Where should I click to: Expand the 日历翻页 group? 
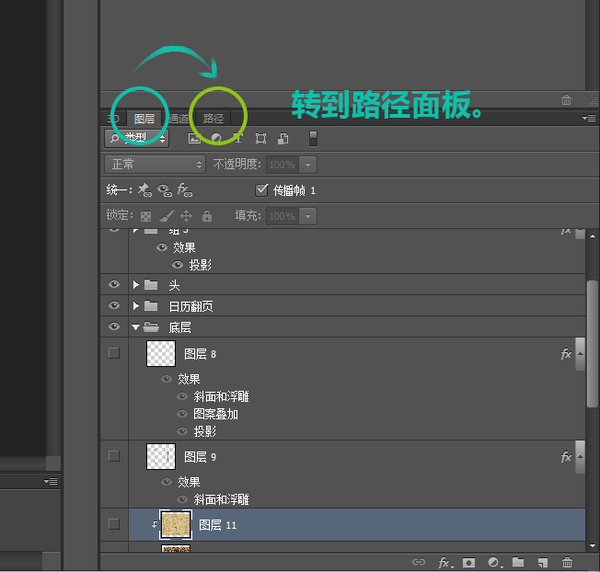coord(135,306)
